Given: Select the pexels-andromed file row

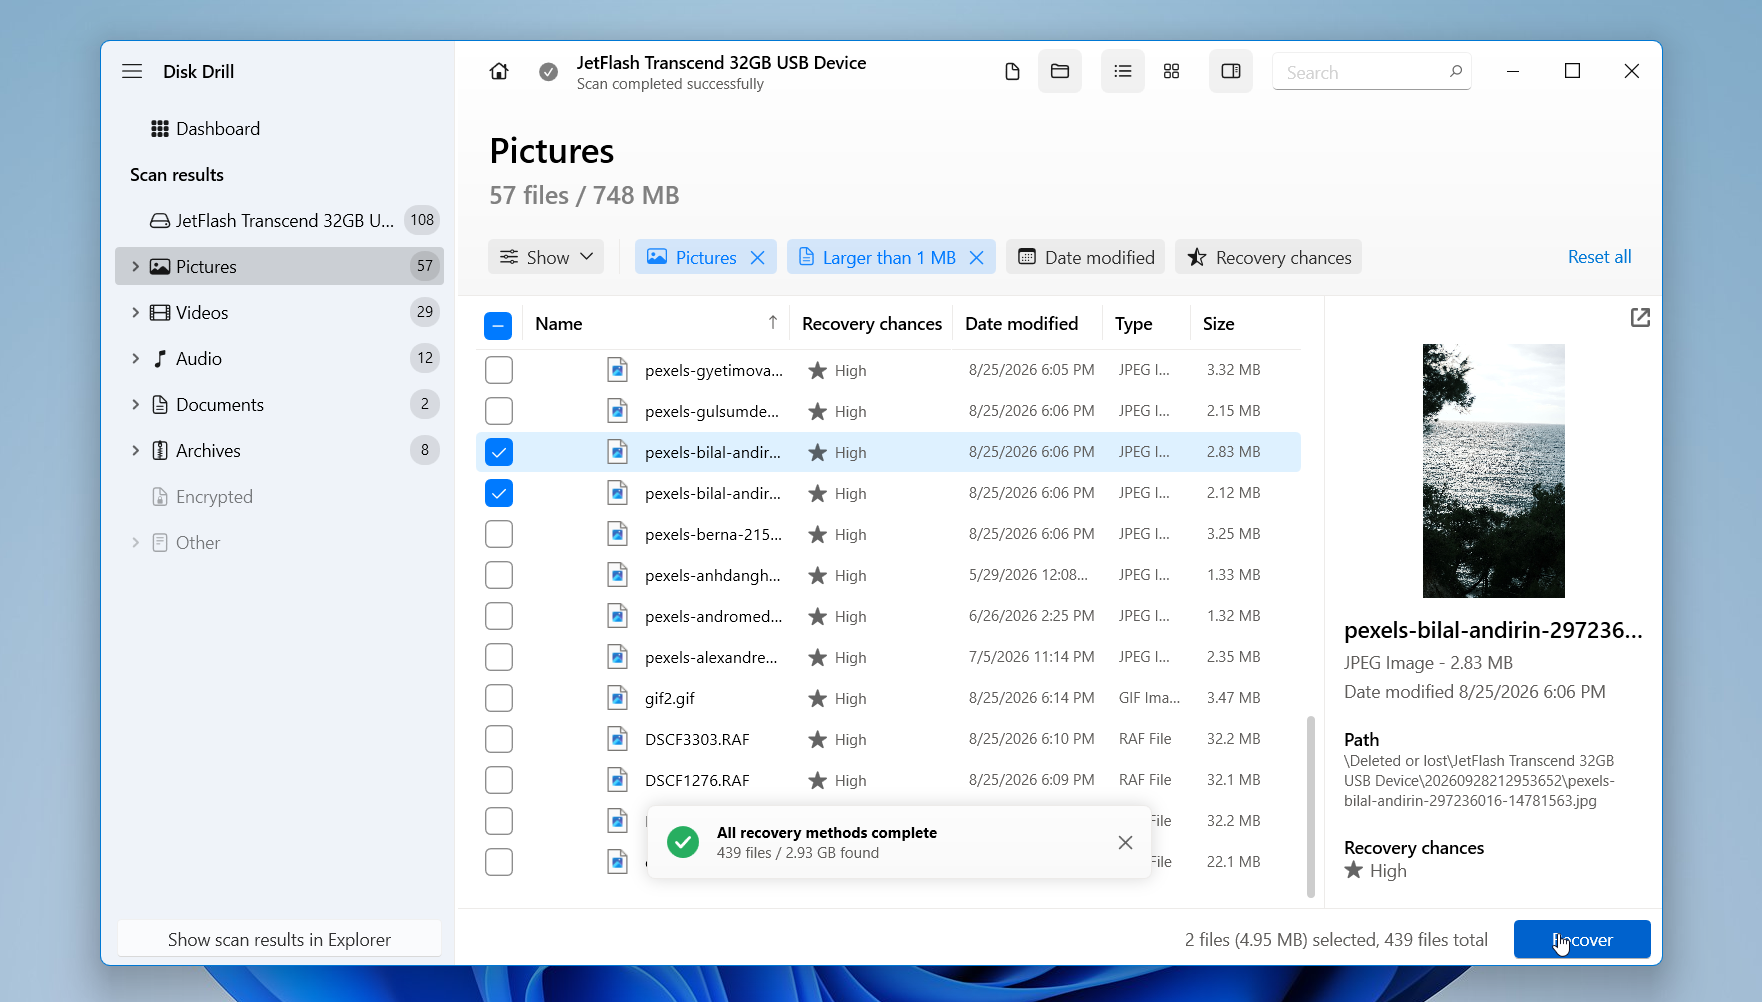Looking at the screenshot, I should (x=888, y=616).
